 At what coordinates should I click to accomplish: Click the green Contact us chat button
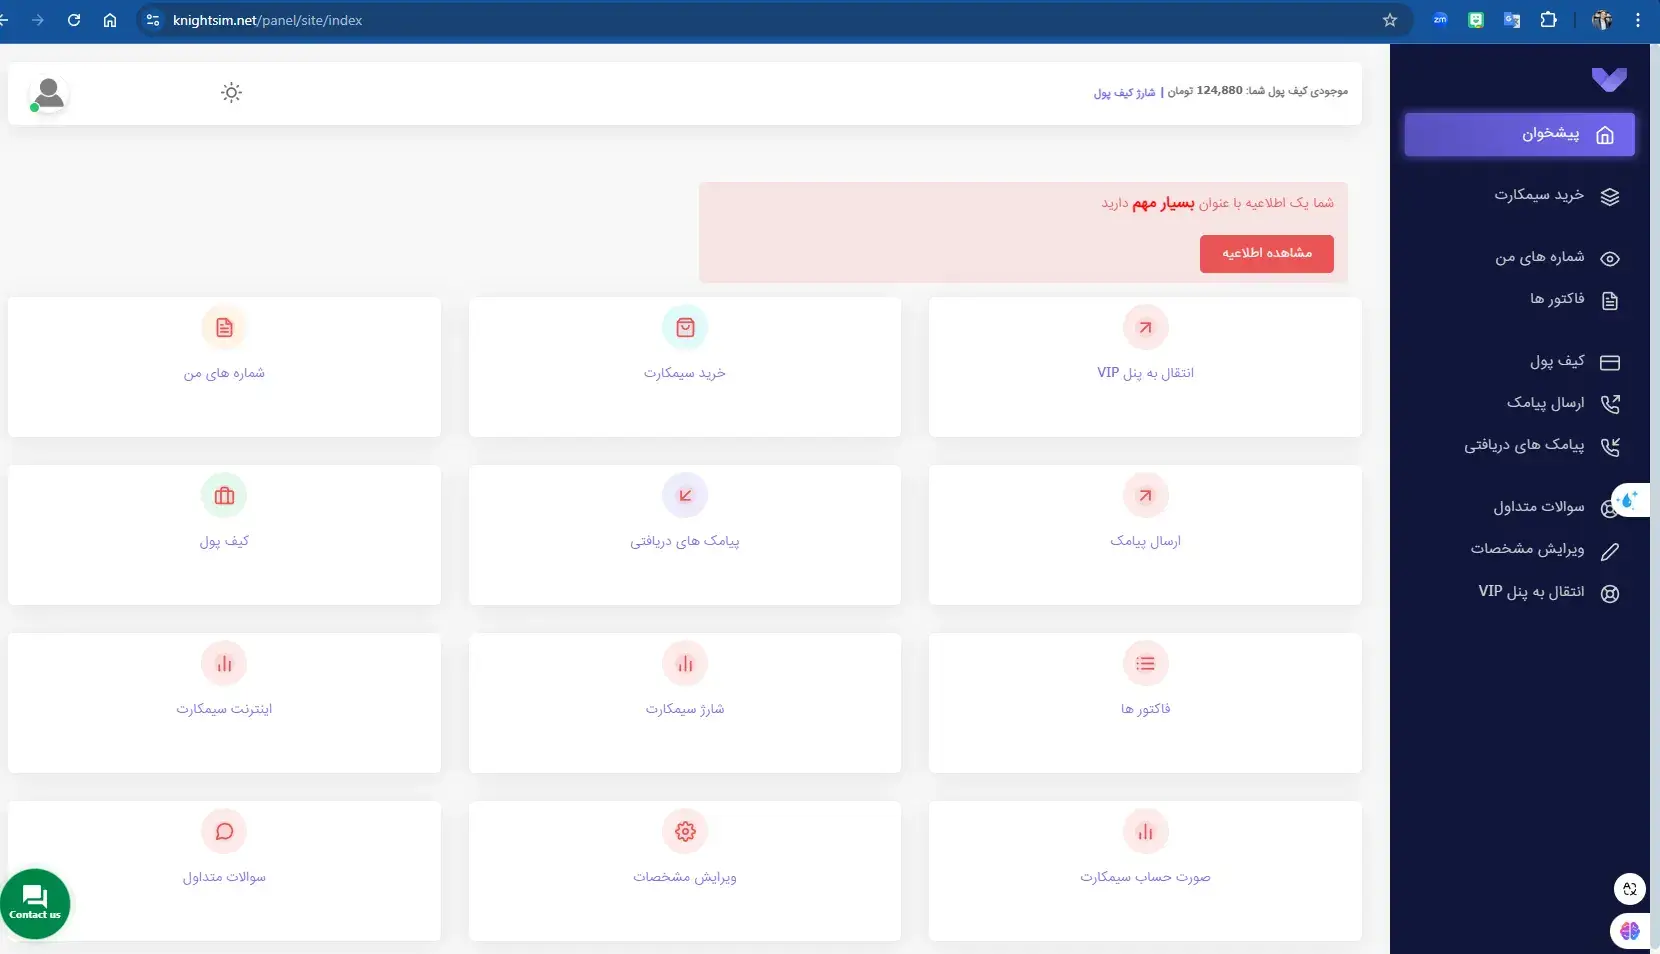pyautogui.click(x=35, y=903)
